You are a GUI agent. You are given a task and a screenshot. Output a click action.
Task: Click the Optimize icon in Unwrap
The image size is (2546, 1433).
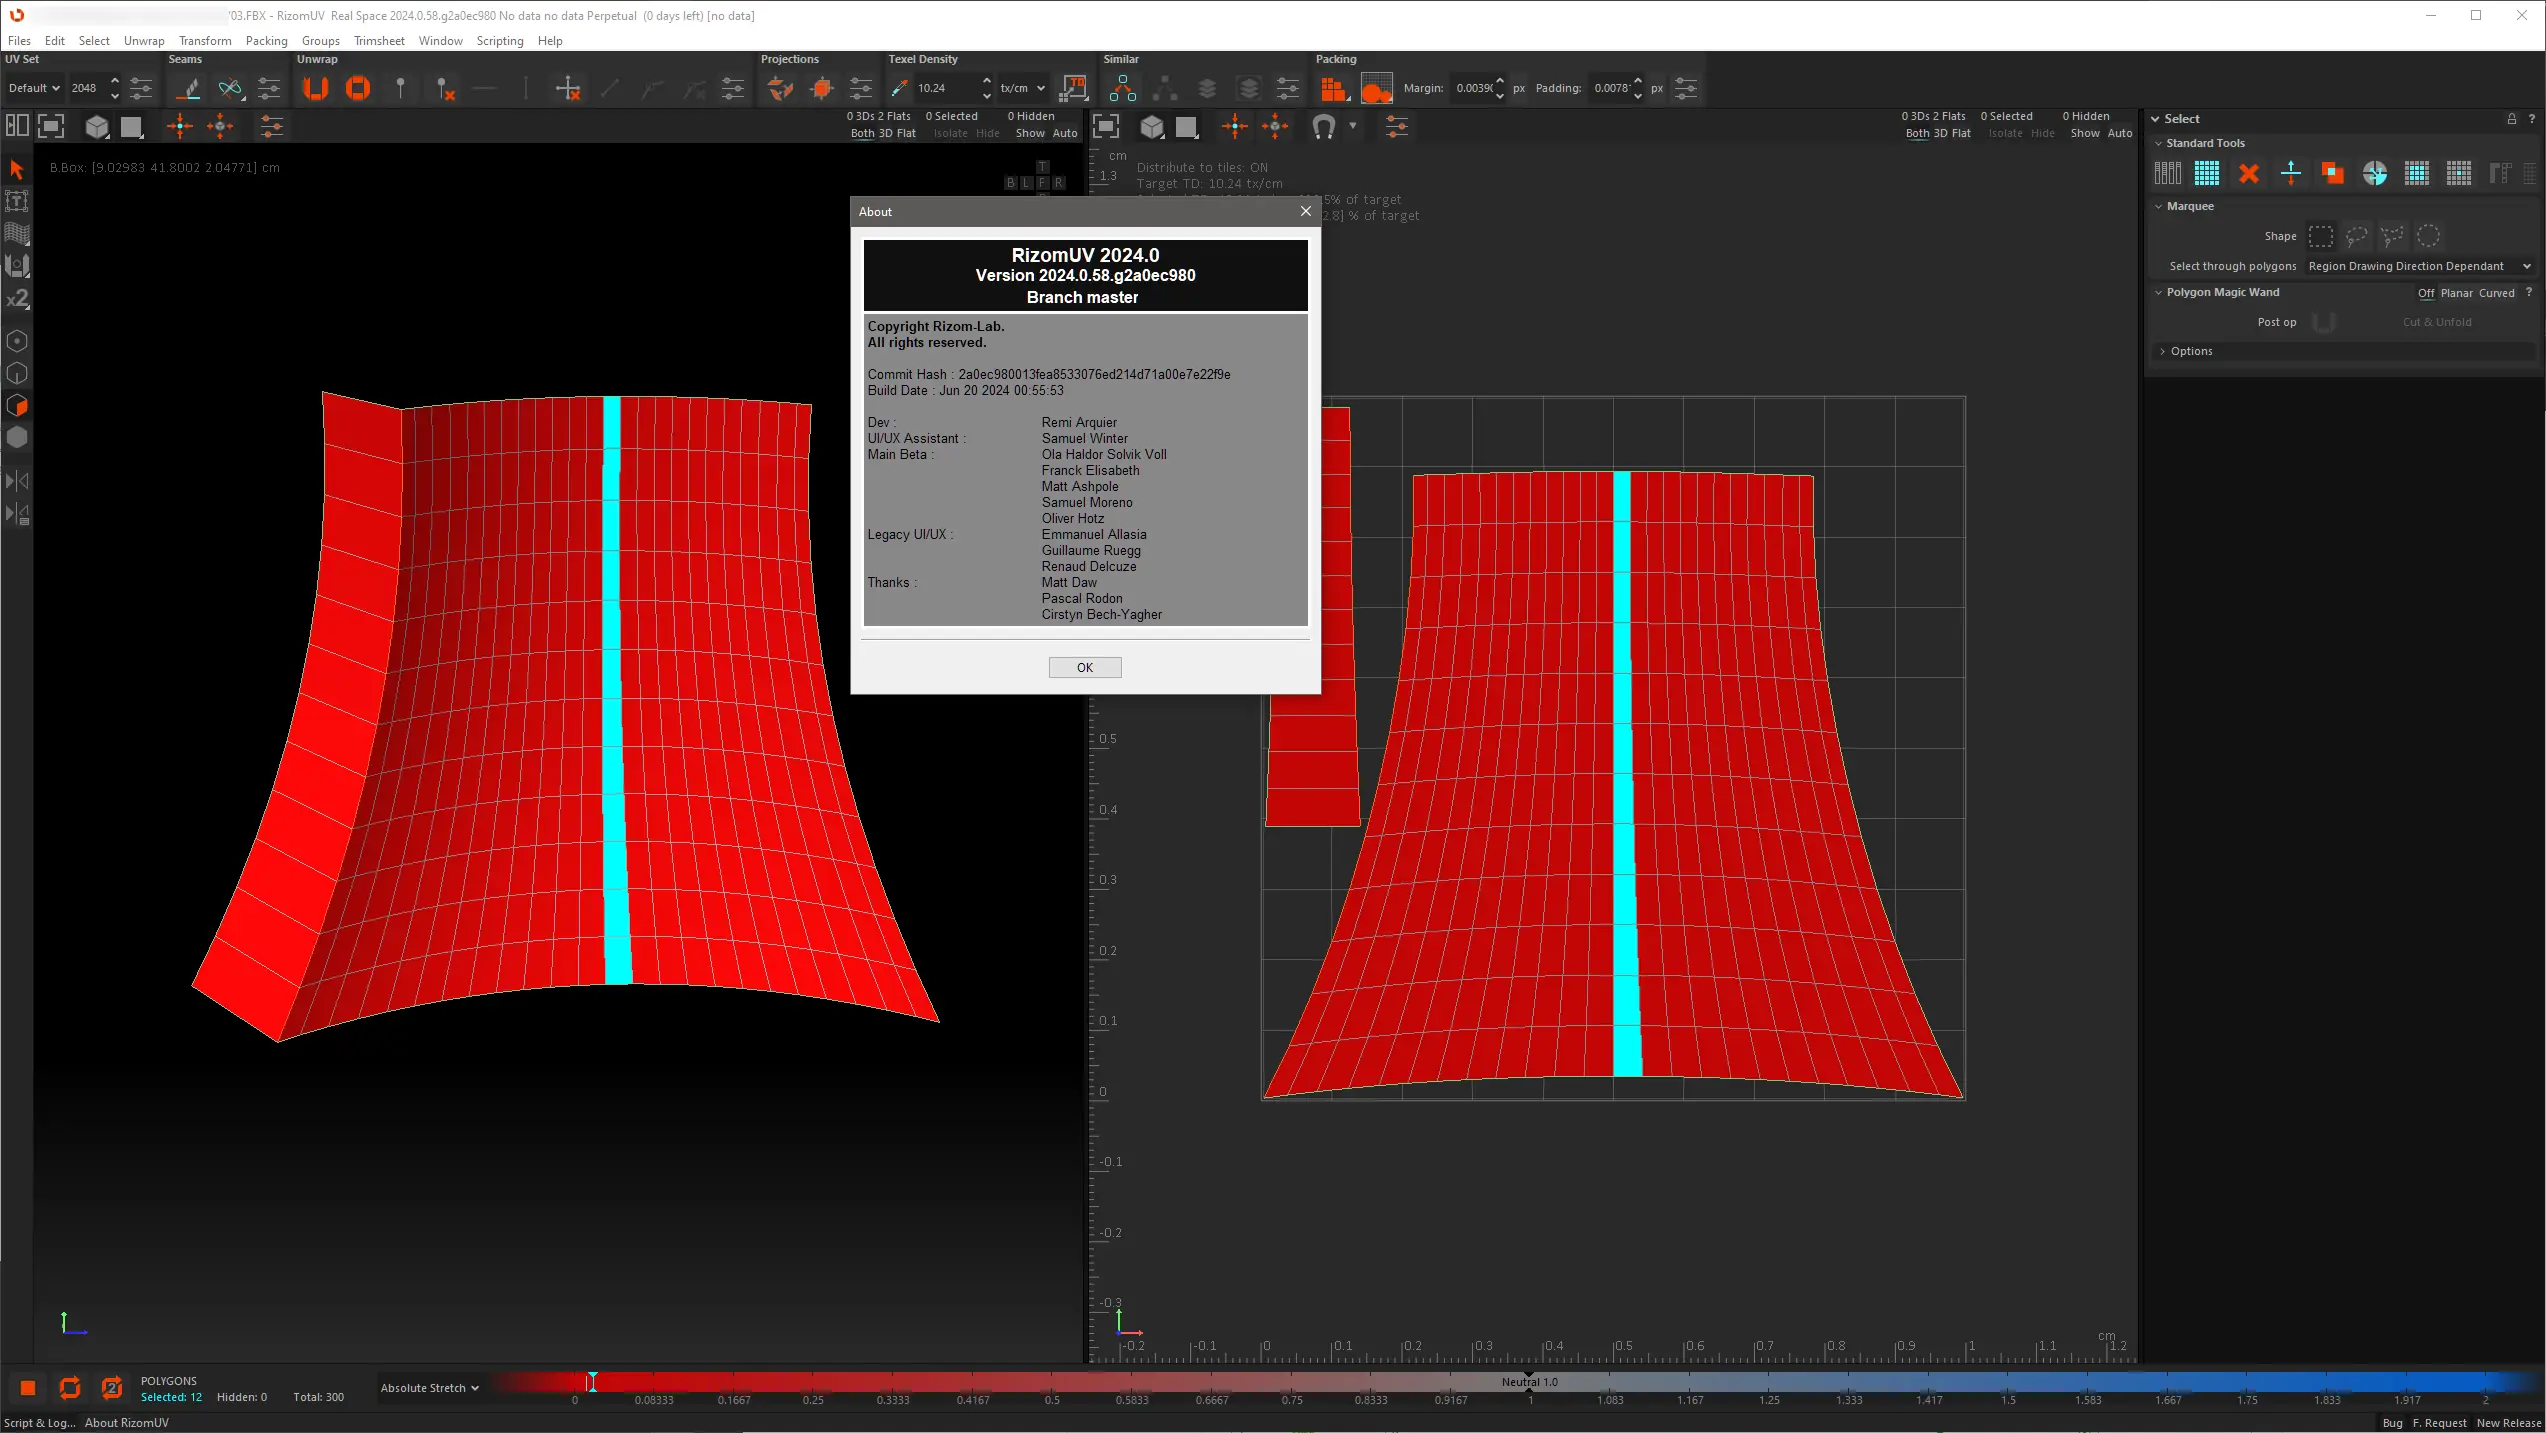point(358,89)
